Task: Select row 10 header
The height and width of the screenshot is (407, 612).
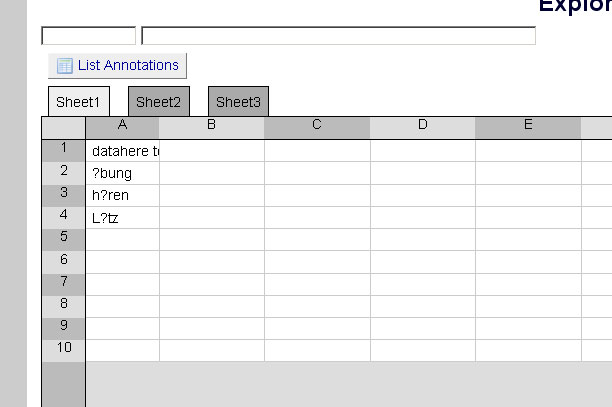Action: click(63, 350)
